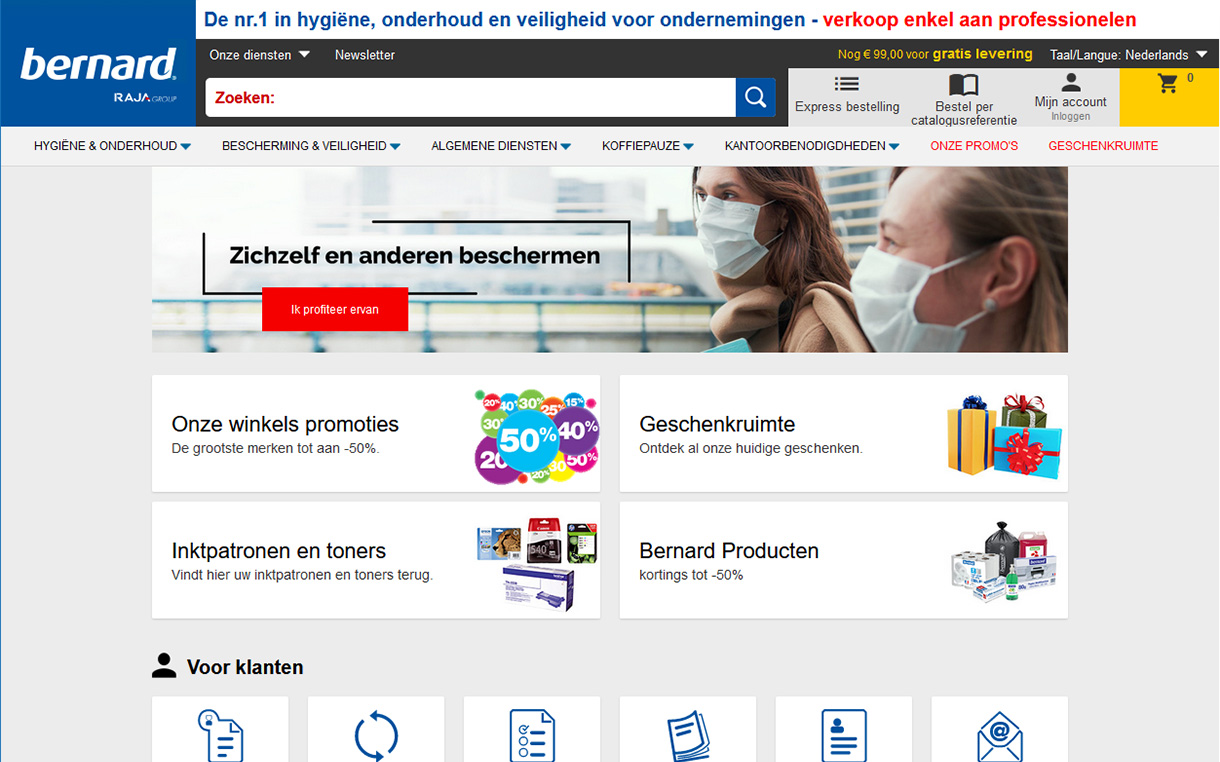Open Onze Promo's in navigation bar

coord(973,146)
